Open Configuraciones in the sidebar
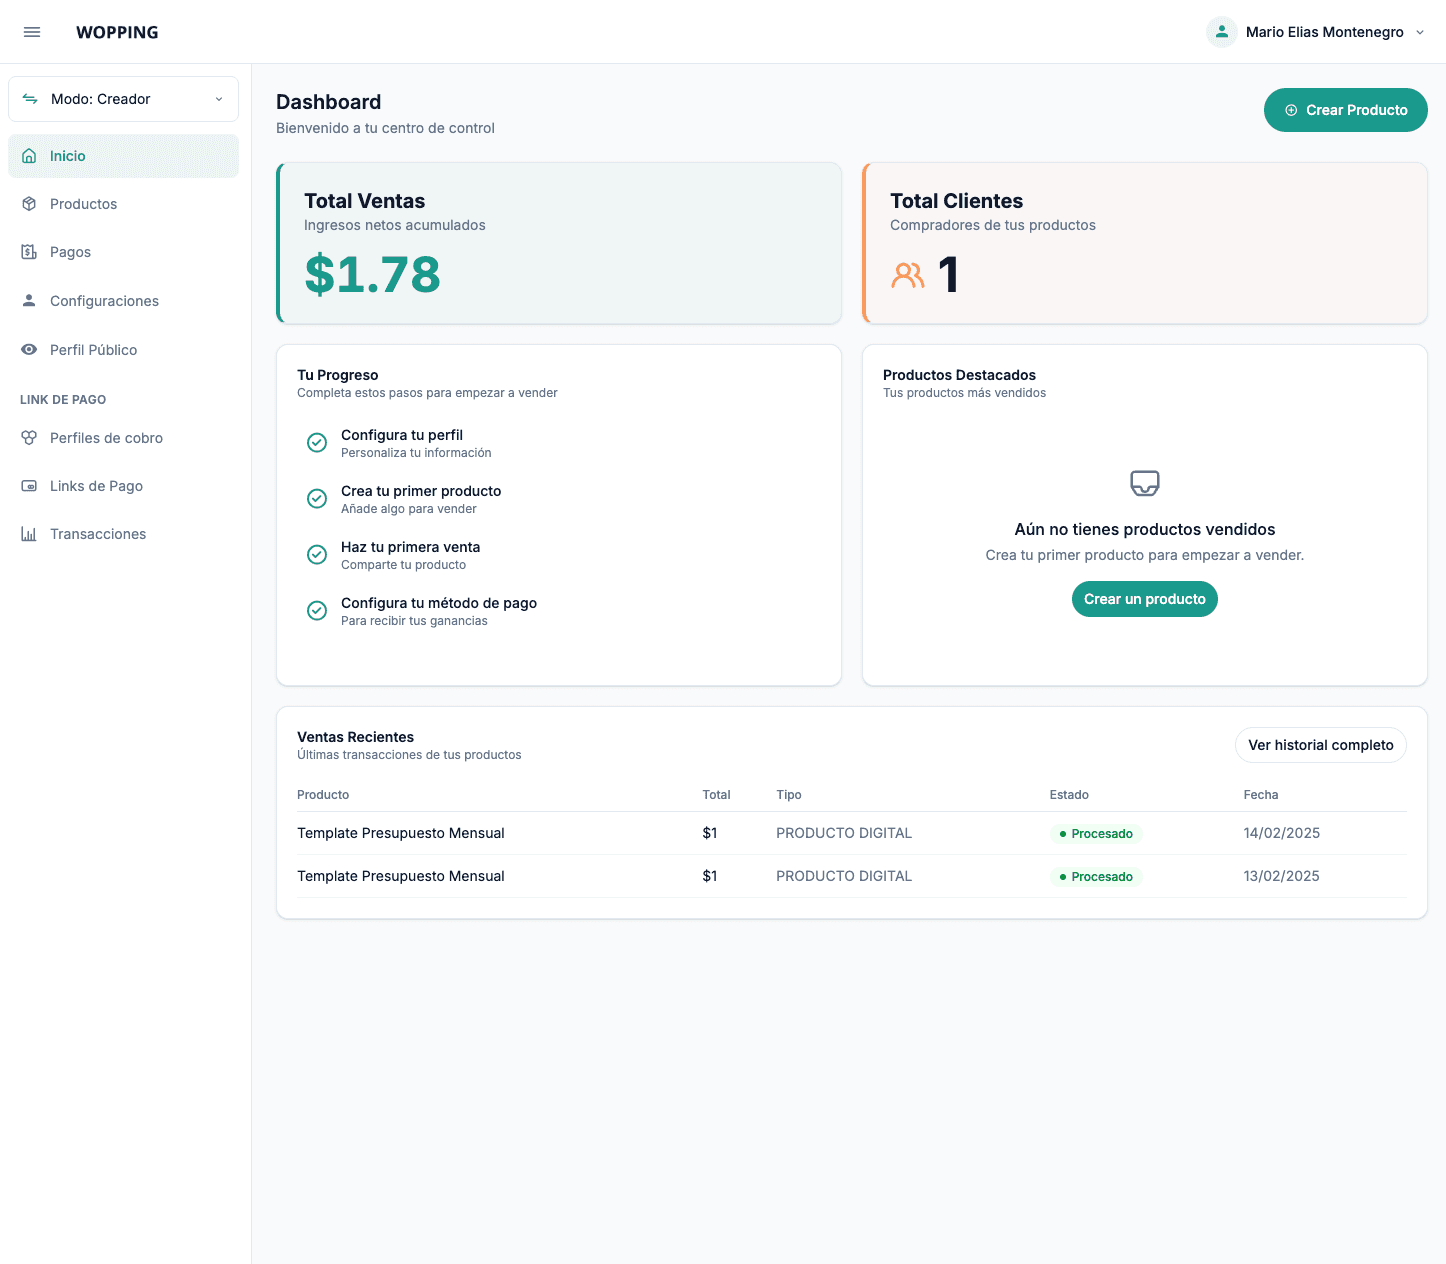This screenshot has height=1264, width=1446. pos(123,301)
